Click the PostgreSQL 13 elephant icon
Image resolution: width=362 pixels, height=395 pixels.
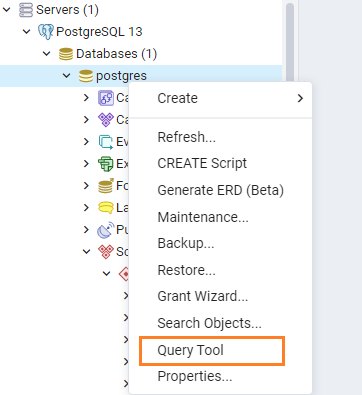(x=46, y=32)
